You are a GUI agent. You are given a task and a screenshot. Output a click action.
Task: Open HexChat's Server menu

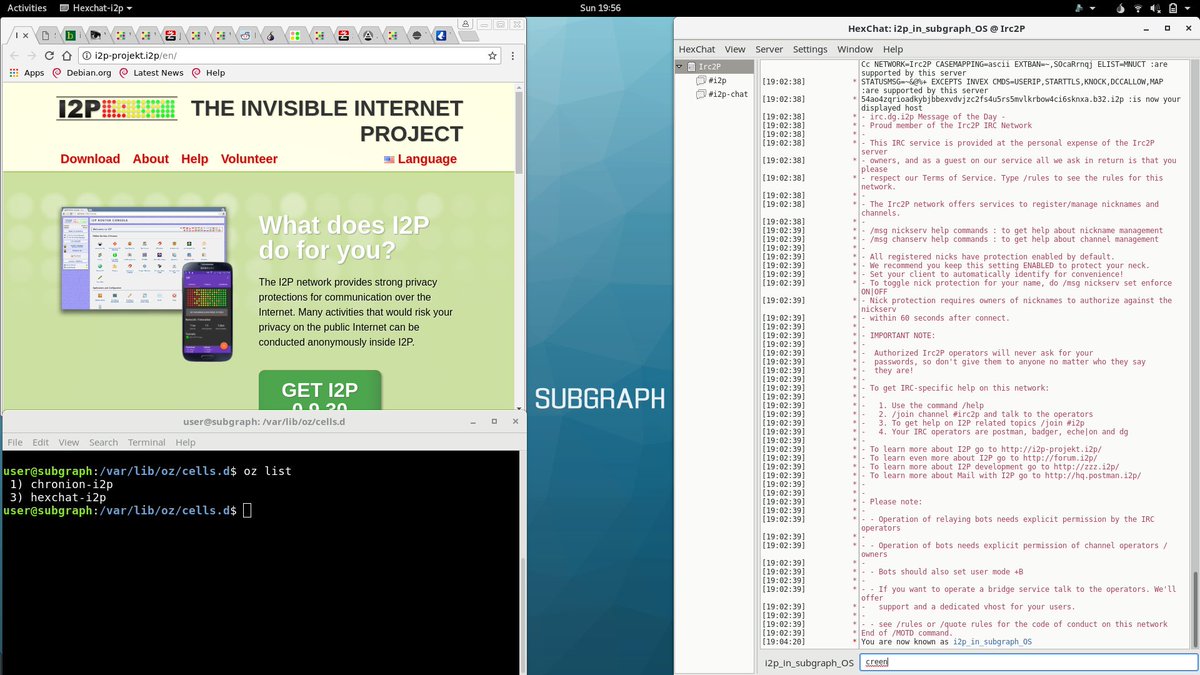coord(769,49)
